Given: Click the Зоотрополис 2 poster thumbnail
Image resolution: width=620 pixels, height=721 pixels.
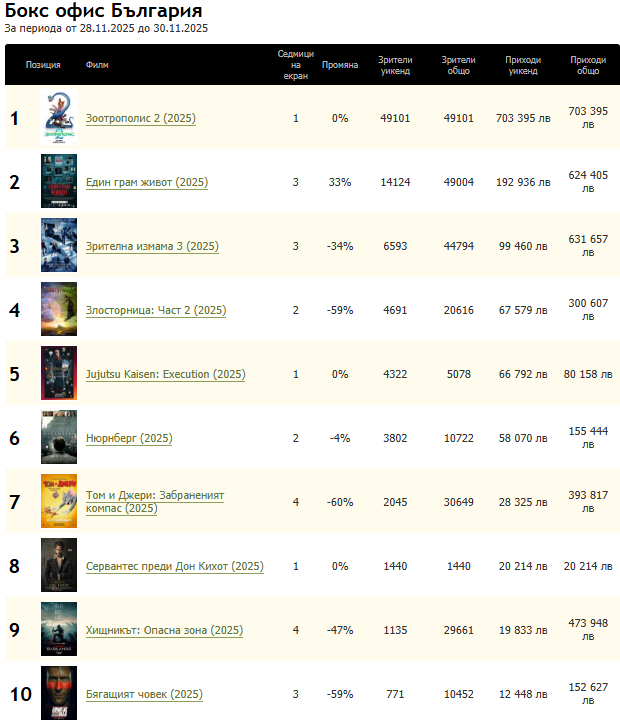Looking at the screenshot, I should pyautogui.click(x=58, y=118).
